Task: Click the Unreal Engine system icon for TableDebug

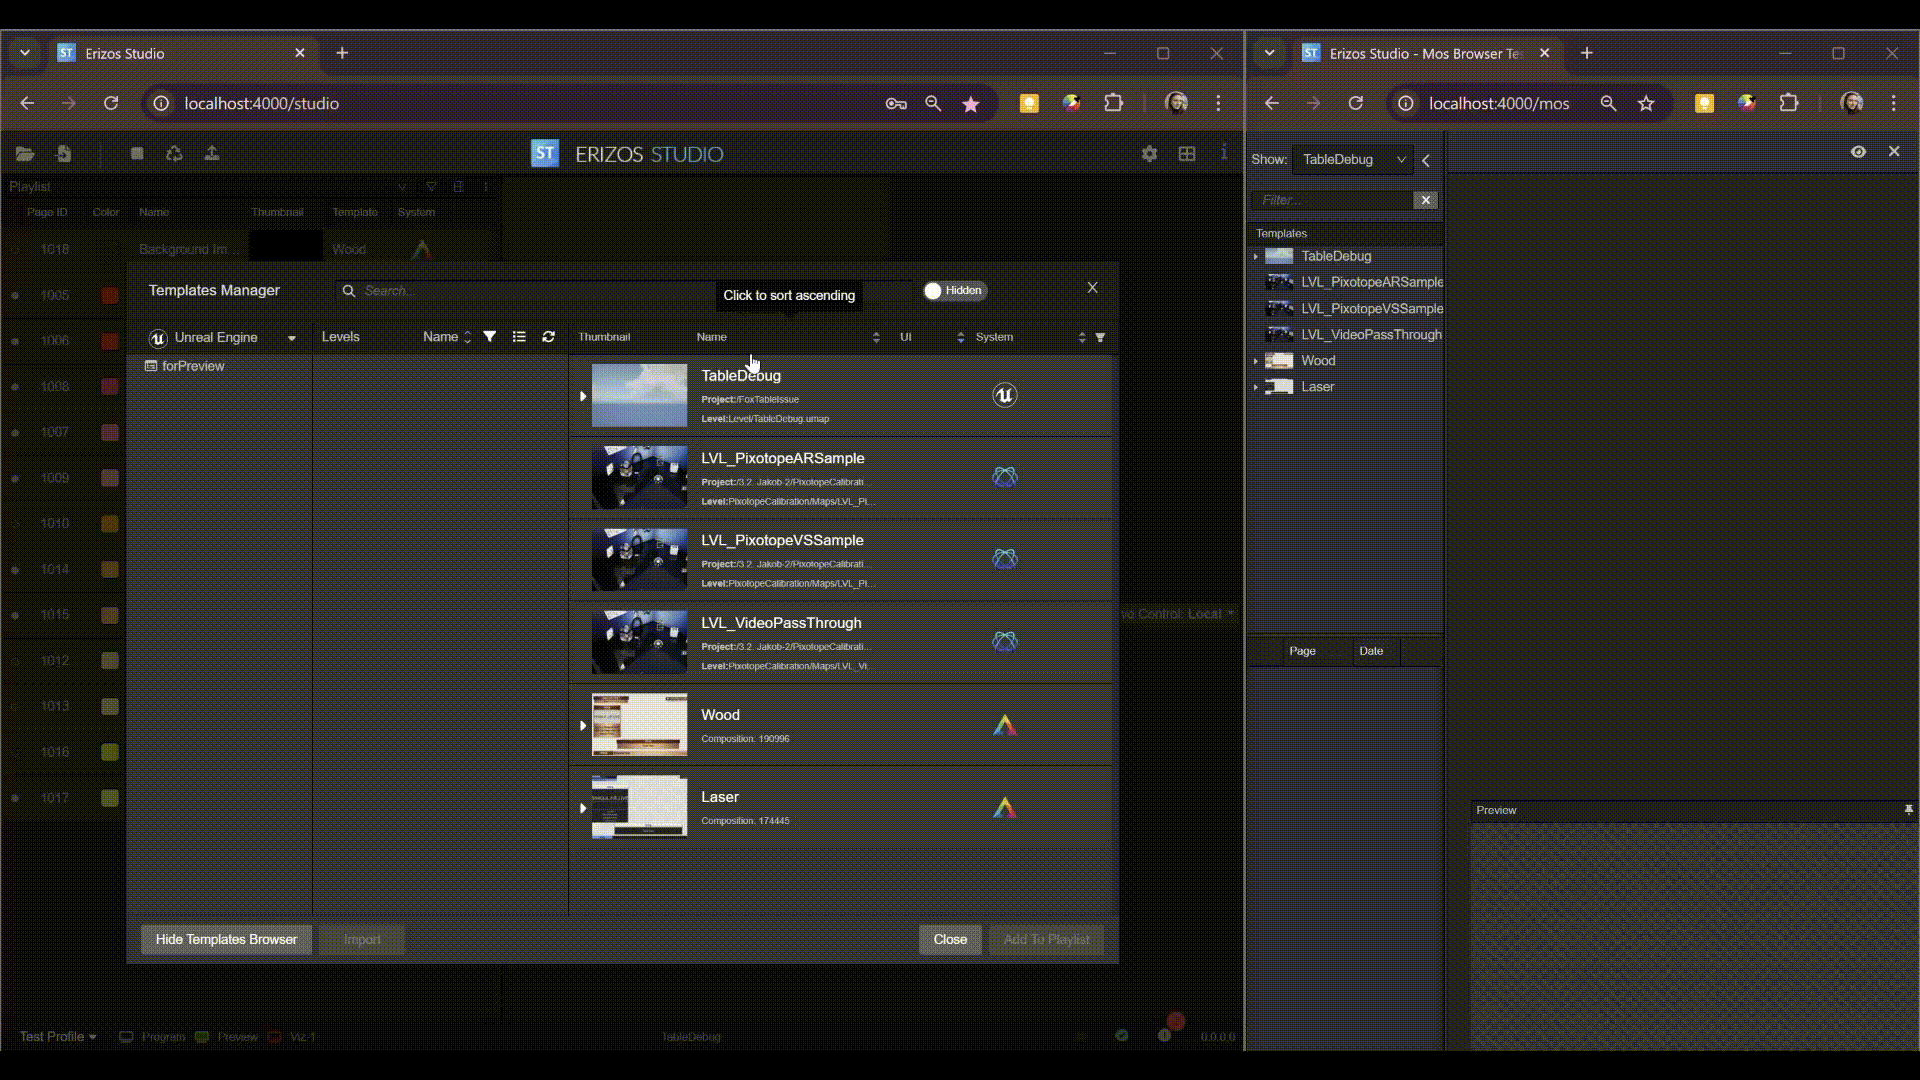Action: [1004, 395]
